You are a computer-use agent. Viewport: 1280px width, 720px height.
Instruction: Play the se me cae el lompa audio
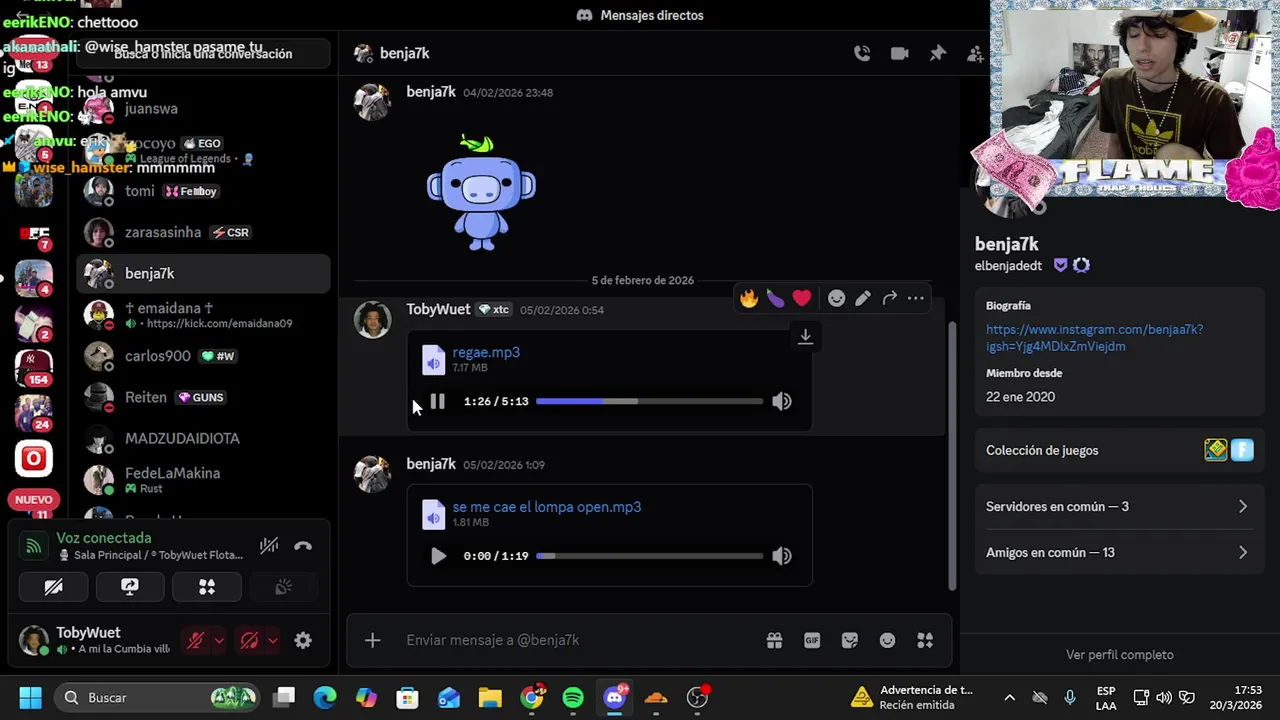438,556
